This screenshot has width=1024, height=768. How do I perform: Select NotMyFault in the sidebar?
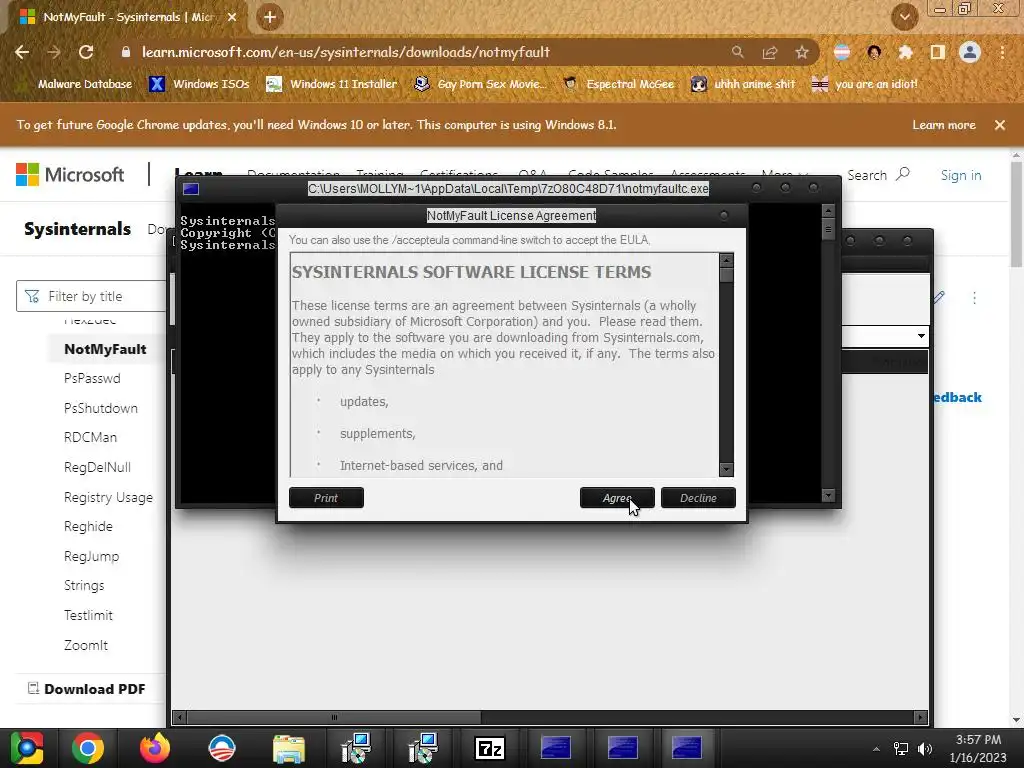coord(105,349)
